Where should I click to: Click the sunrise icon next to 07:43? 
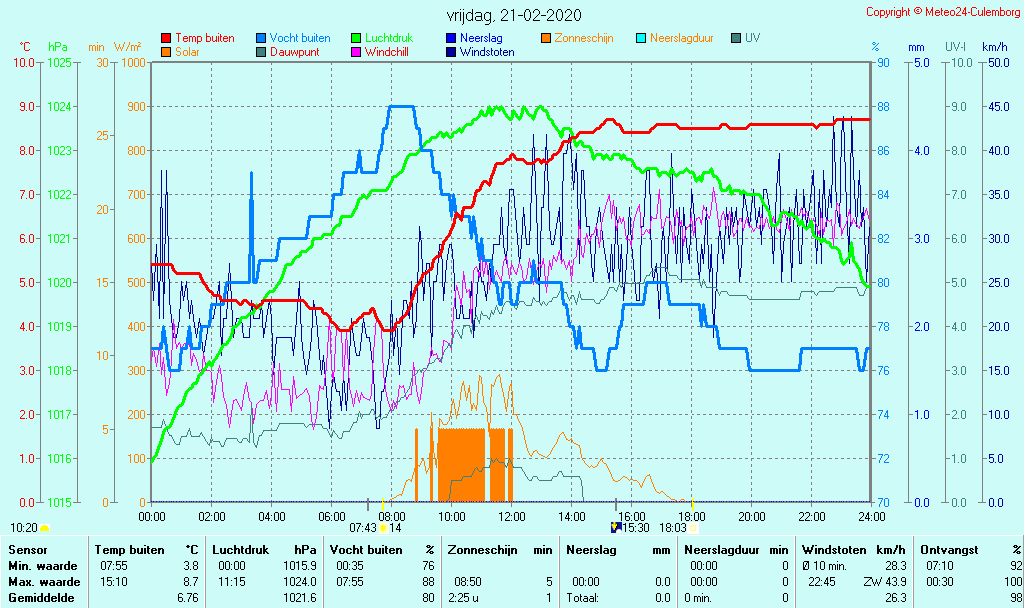pos(383,527)
